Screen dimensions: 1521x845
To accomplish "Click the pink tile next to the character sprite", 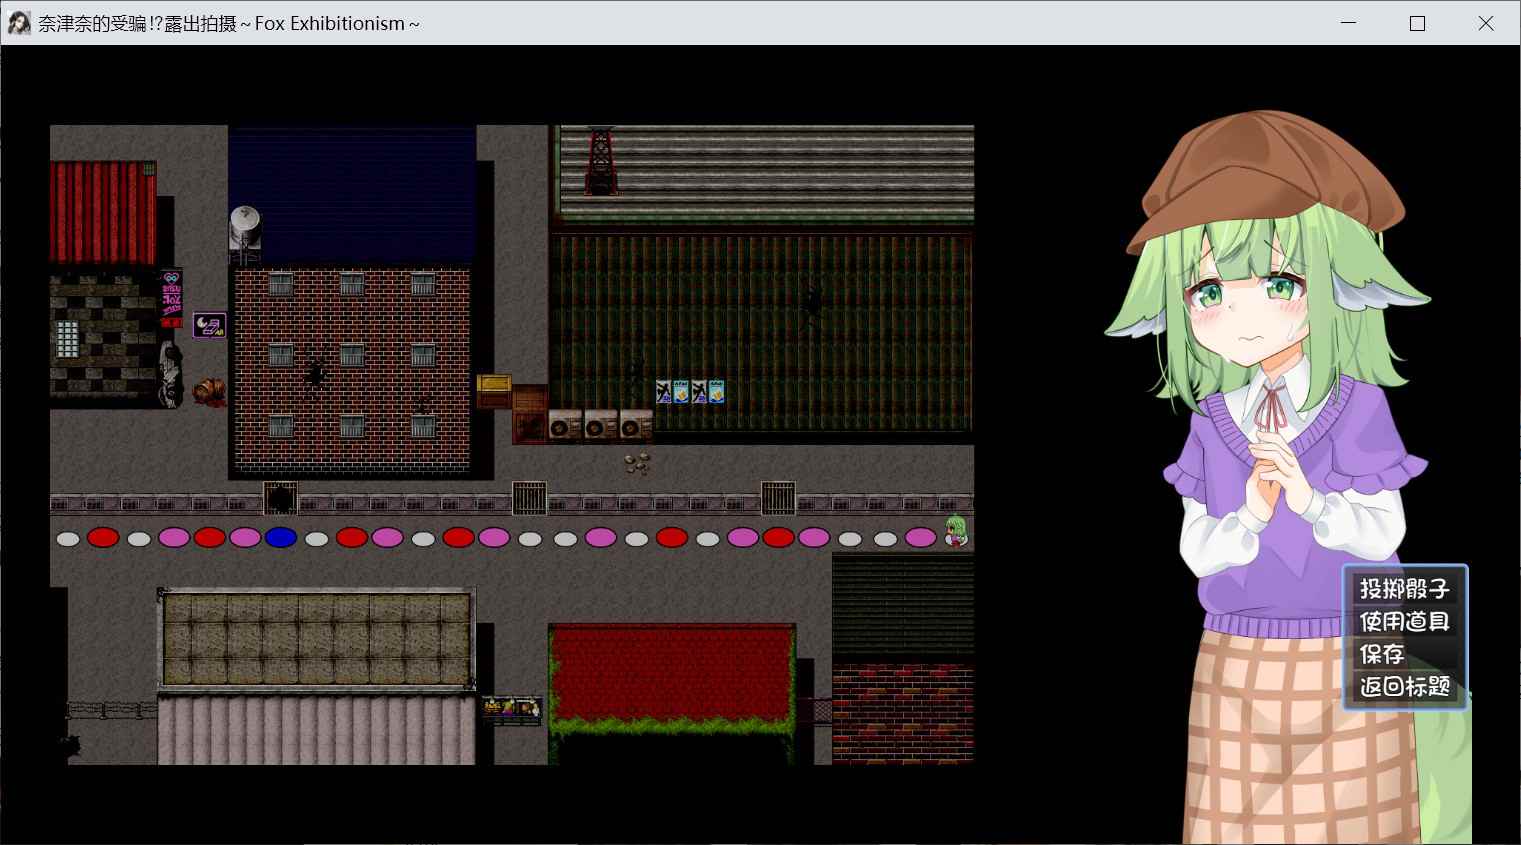I will tap(920, 538).
